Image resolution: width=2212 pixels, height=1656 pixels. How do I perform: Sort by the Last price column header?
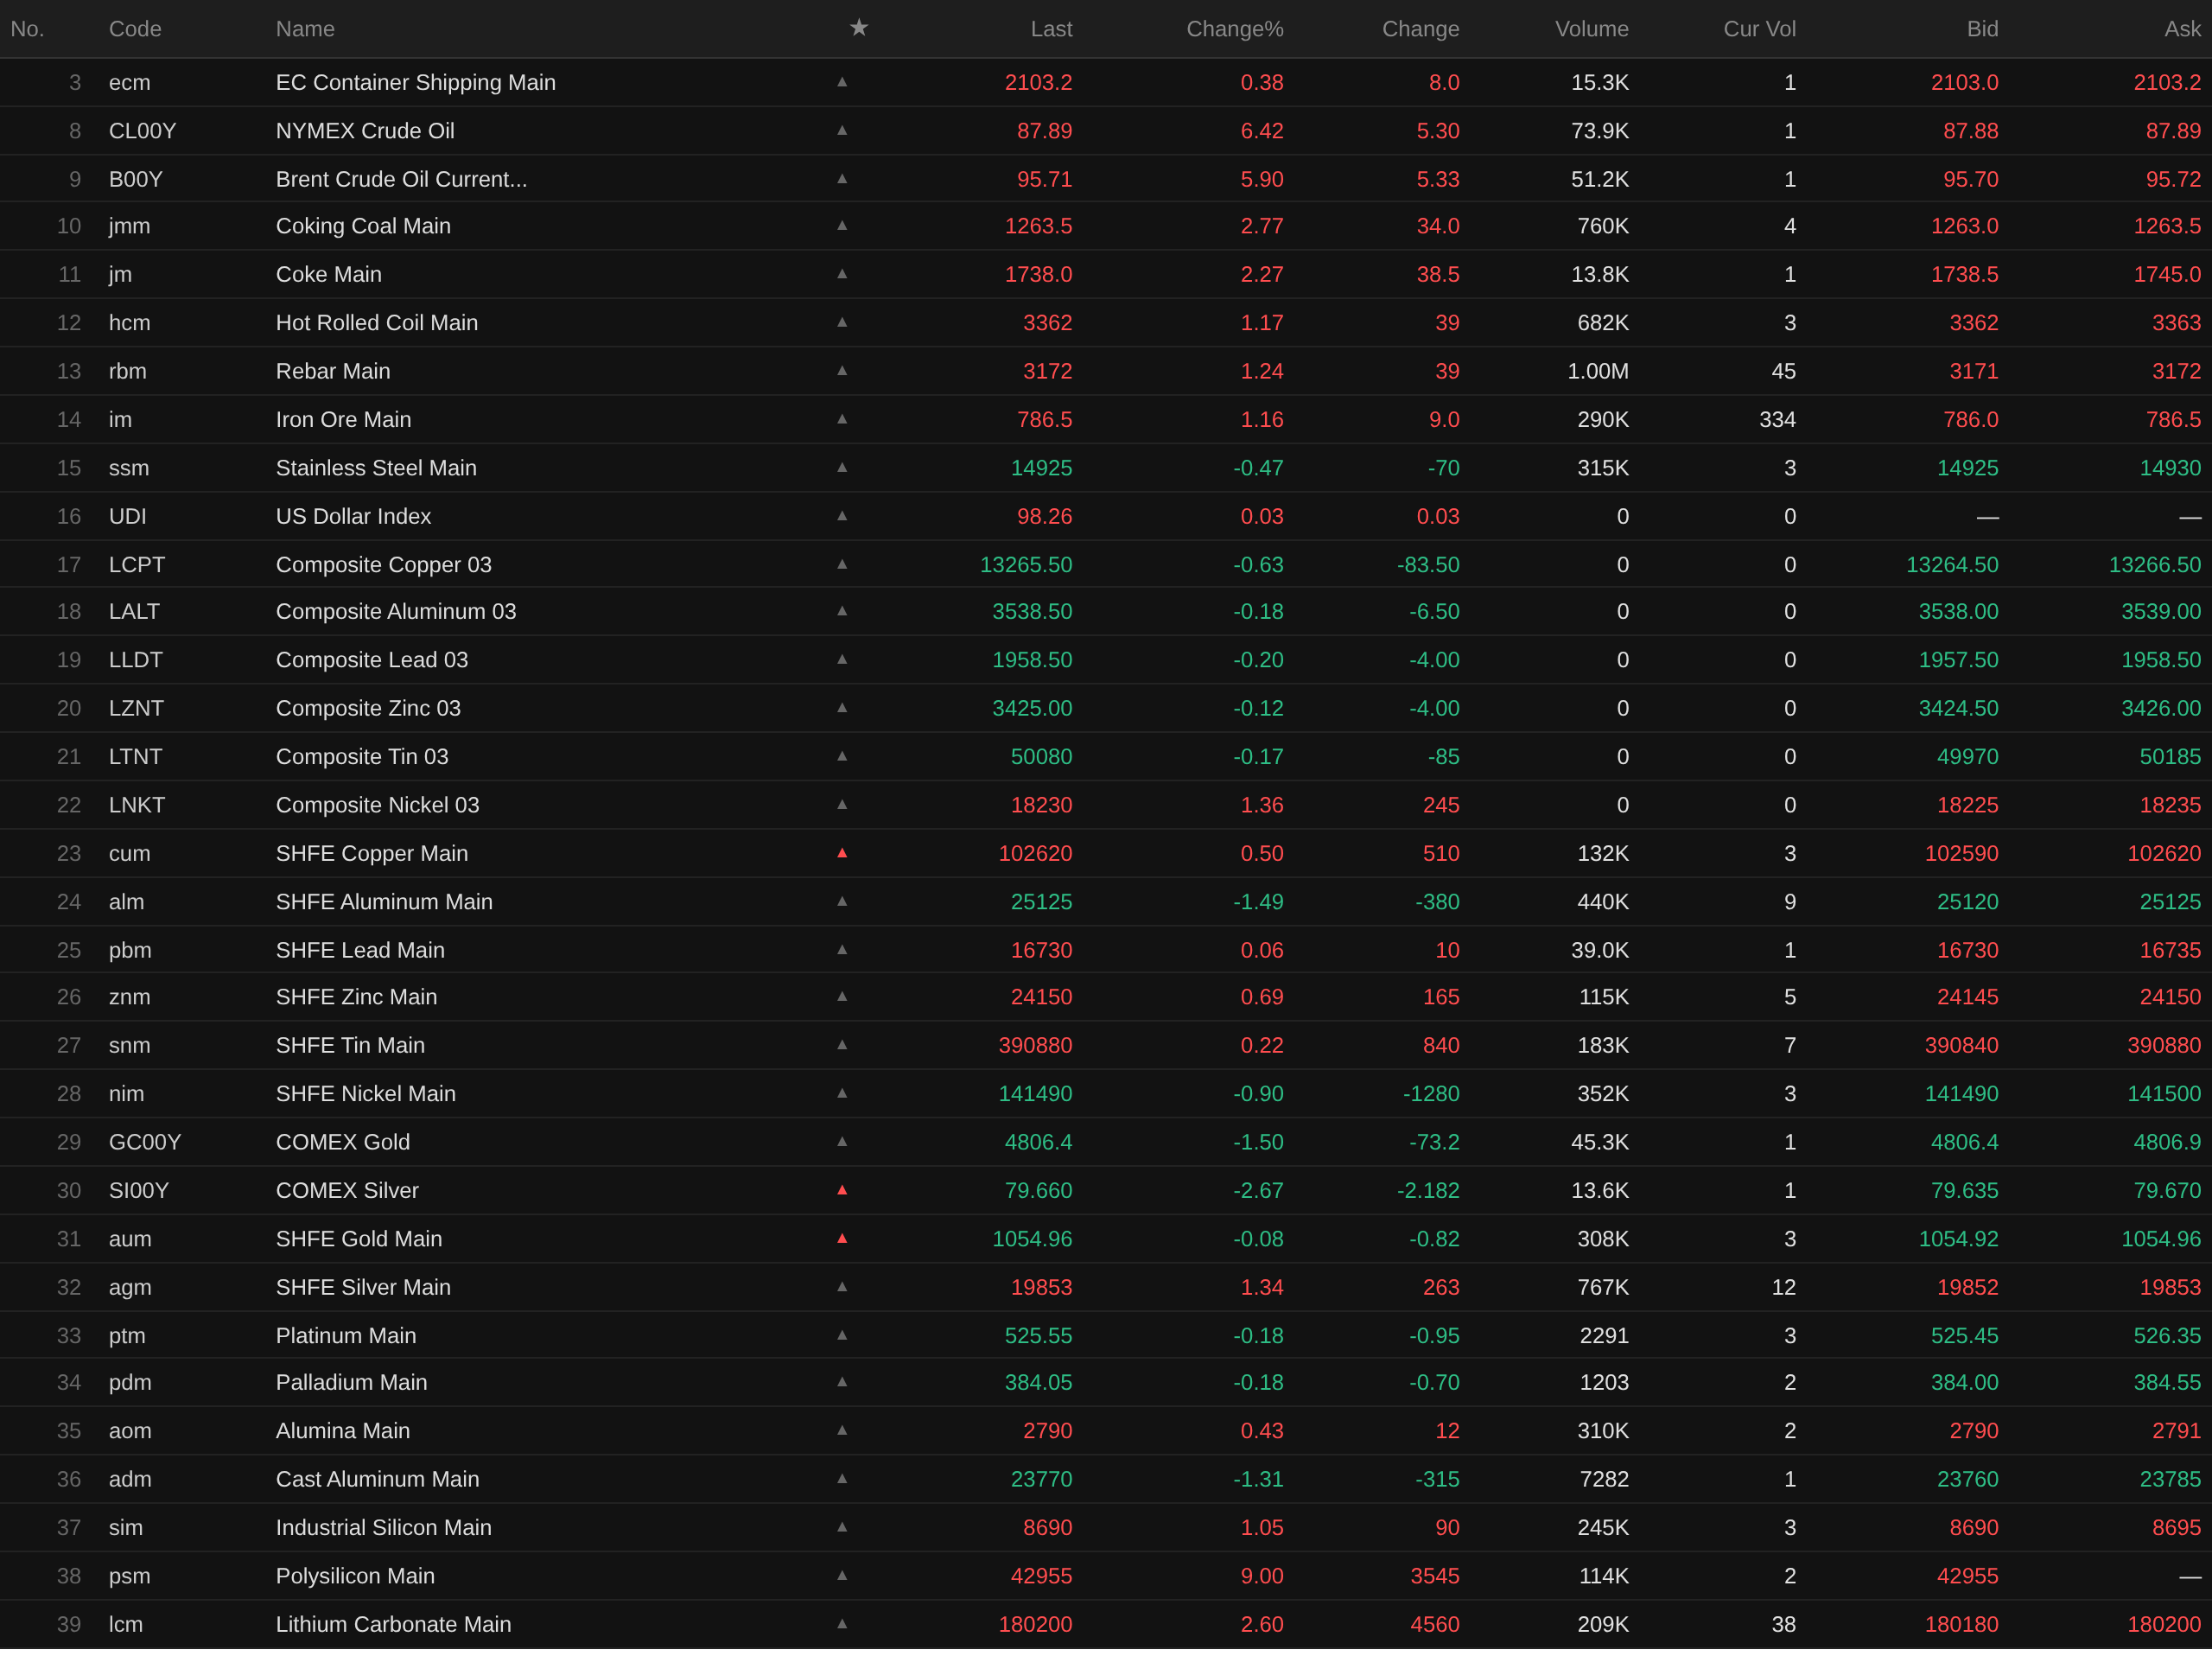[1051, 29]
